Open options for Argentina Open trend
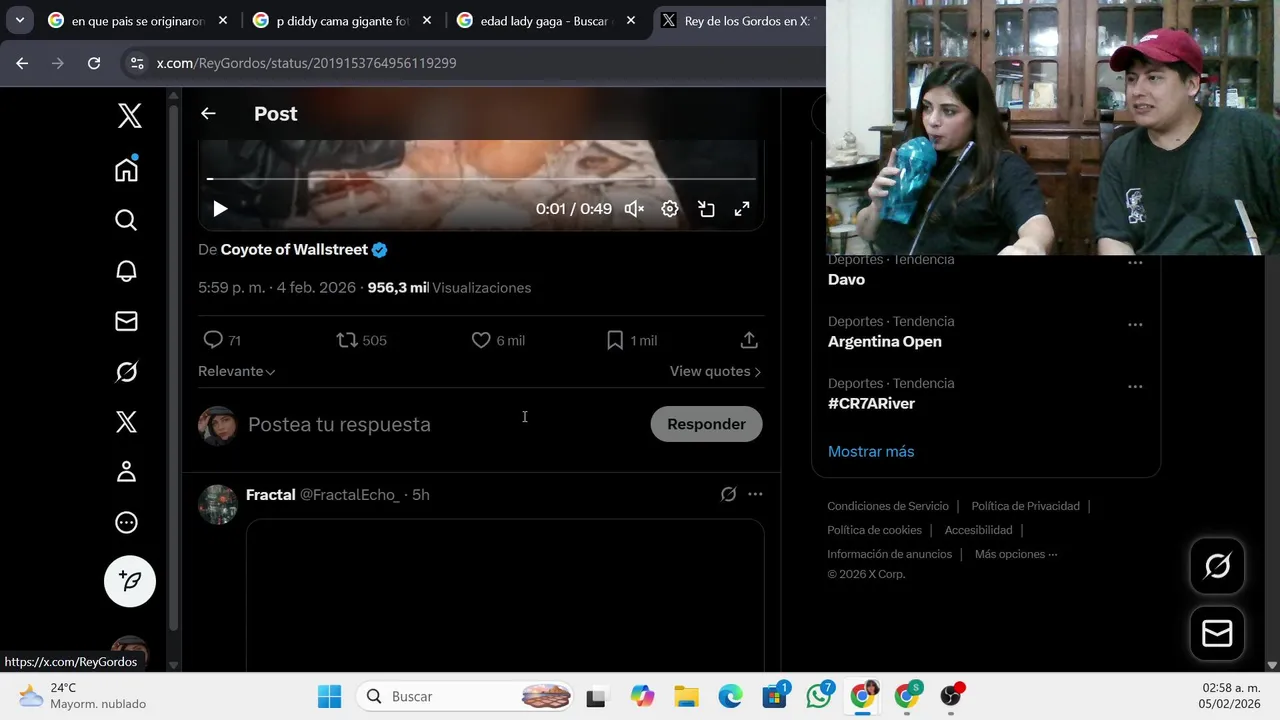1280x720 pixels. (x=1135, y=325)
